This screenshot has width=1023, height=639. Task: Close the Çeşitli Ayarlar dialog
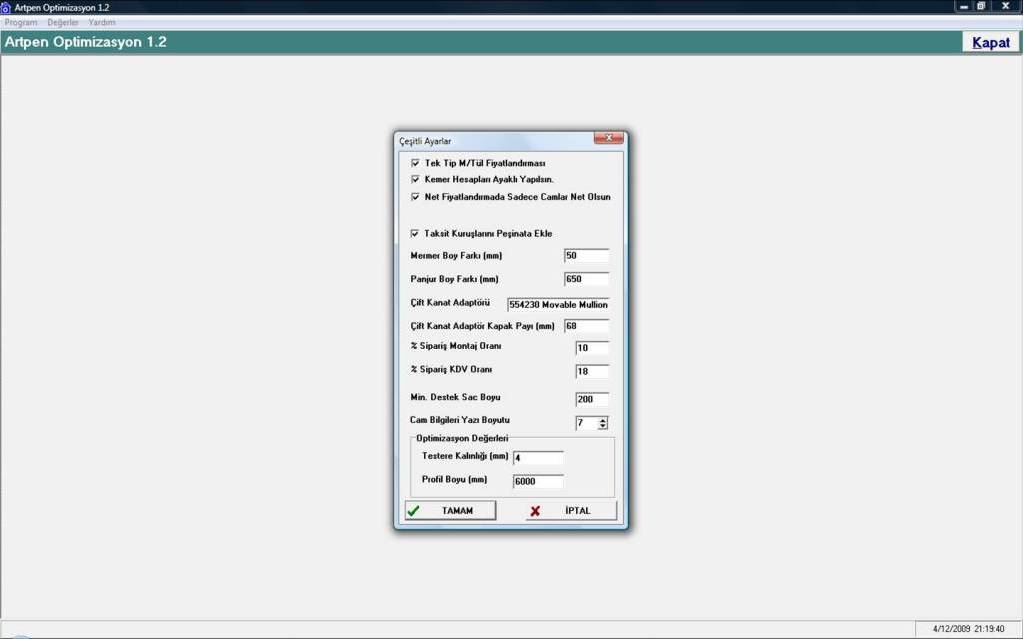(608, 138)
